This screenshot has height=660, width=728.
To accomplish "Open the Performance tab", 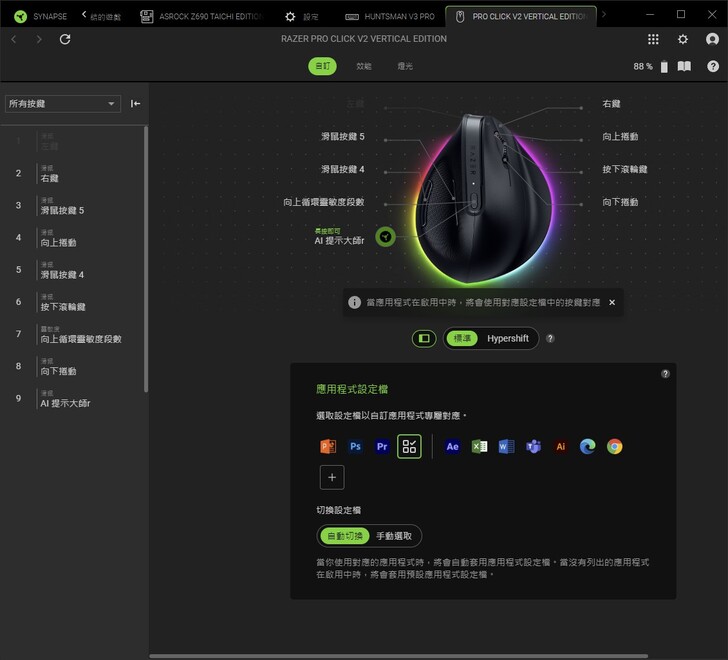I will point(364,66).
